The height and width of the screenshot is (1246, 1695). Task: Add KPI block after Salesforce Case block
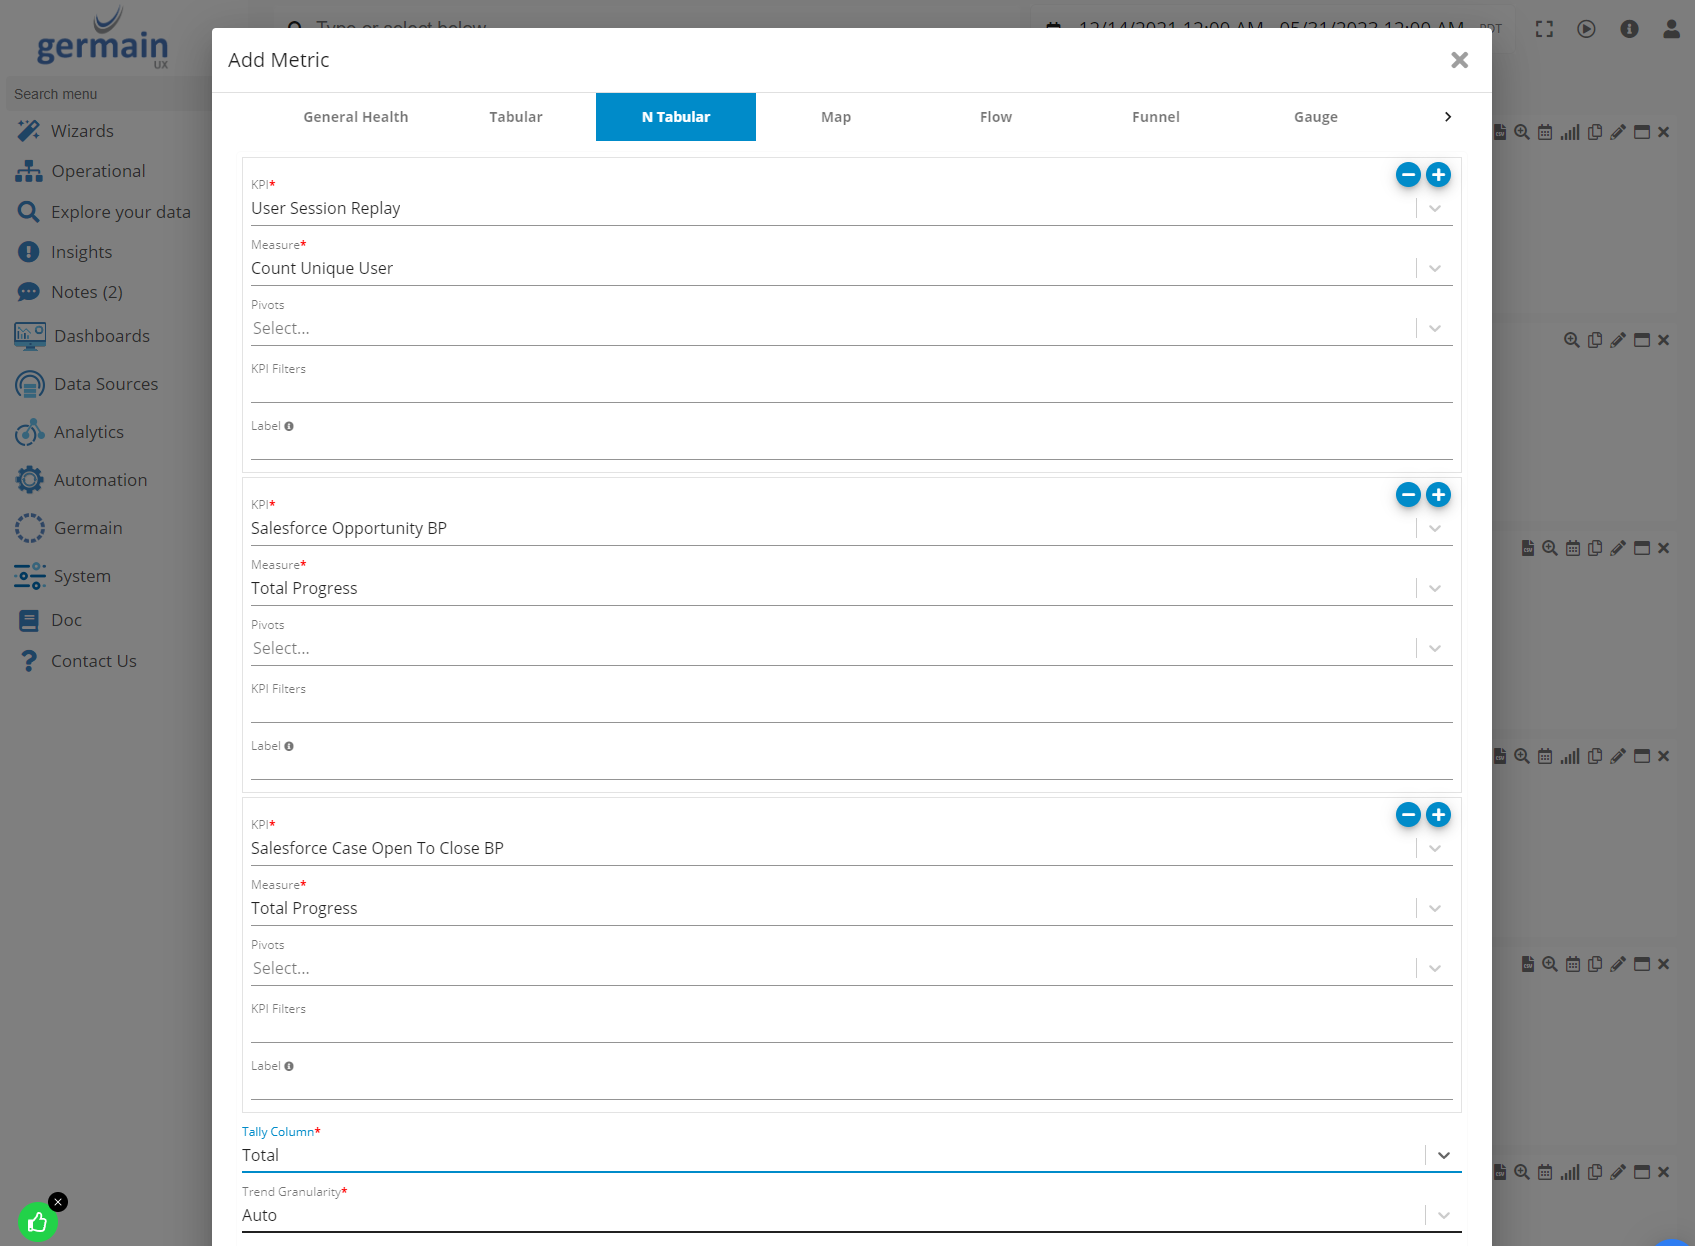(x=1438, y=815)
